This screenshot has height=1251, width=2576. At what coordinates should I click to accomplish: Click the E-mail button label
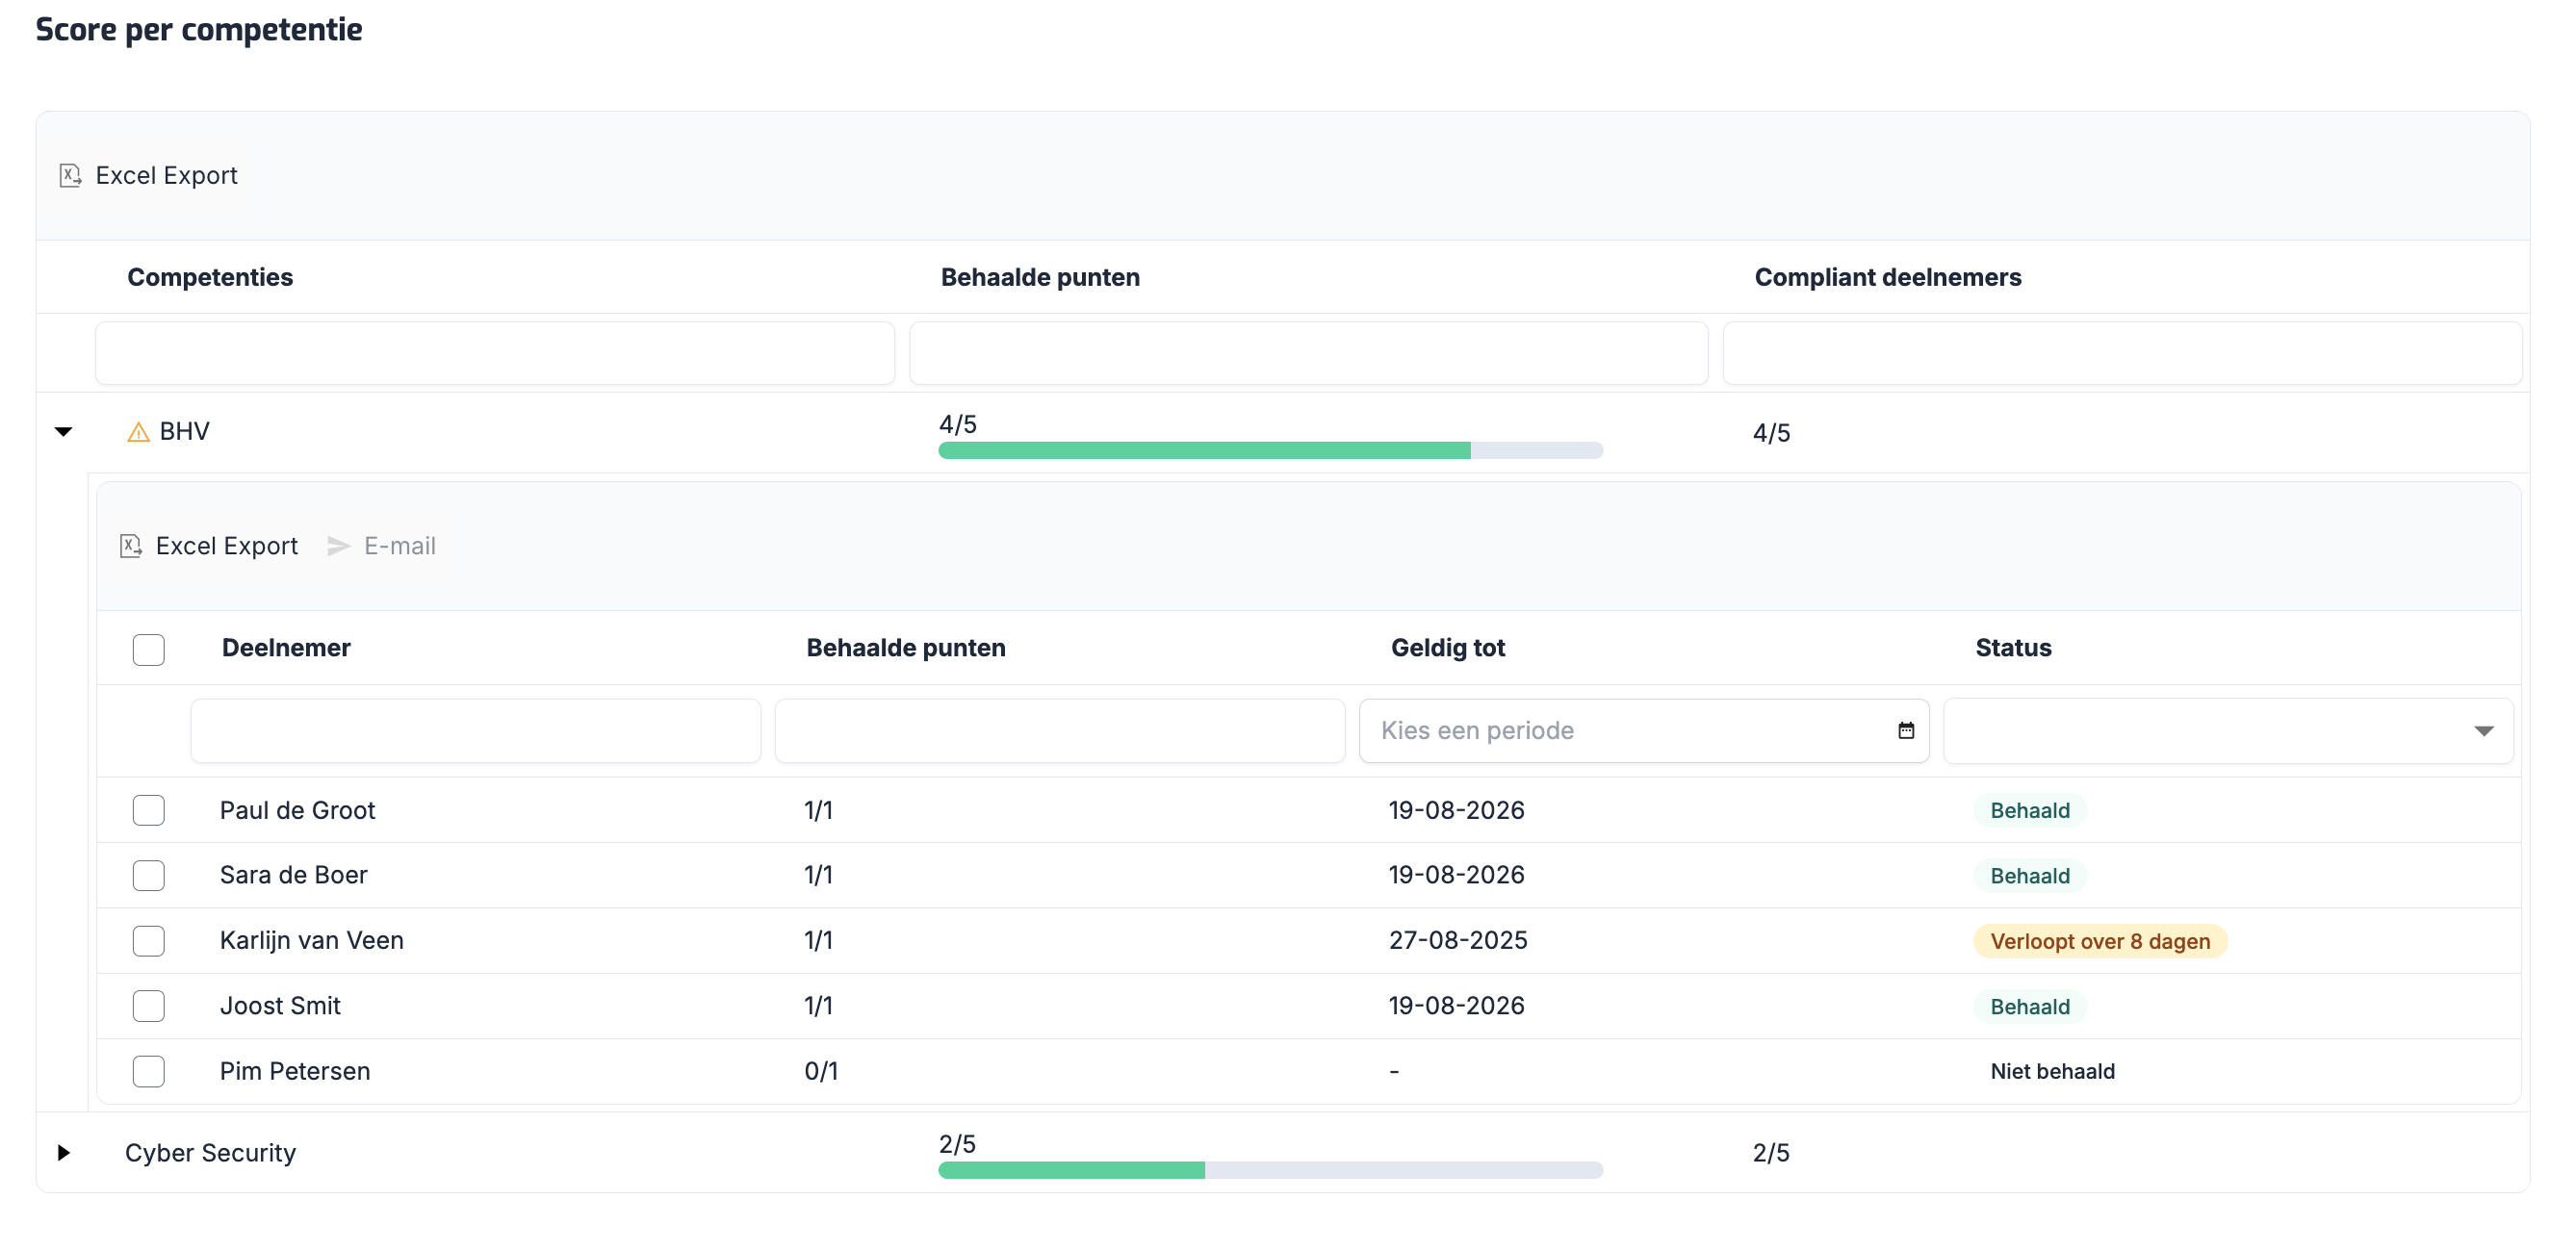[399, 545]
